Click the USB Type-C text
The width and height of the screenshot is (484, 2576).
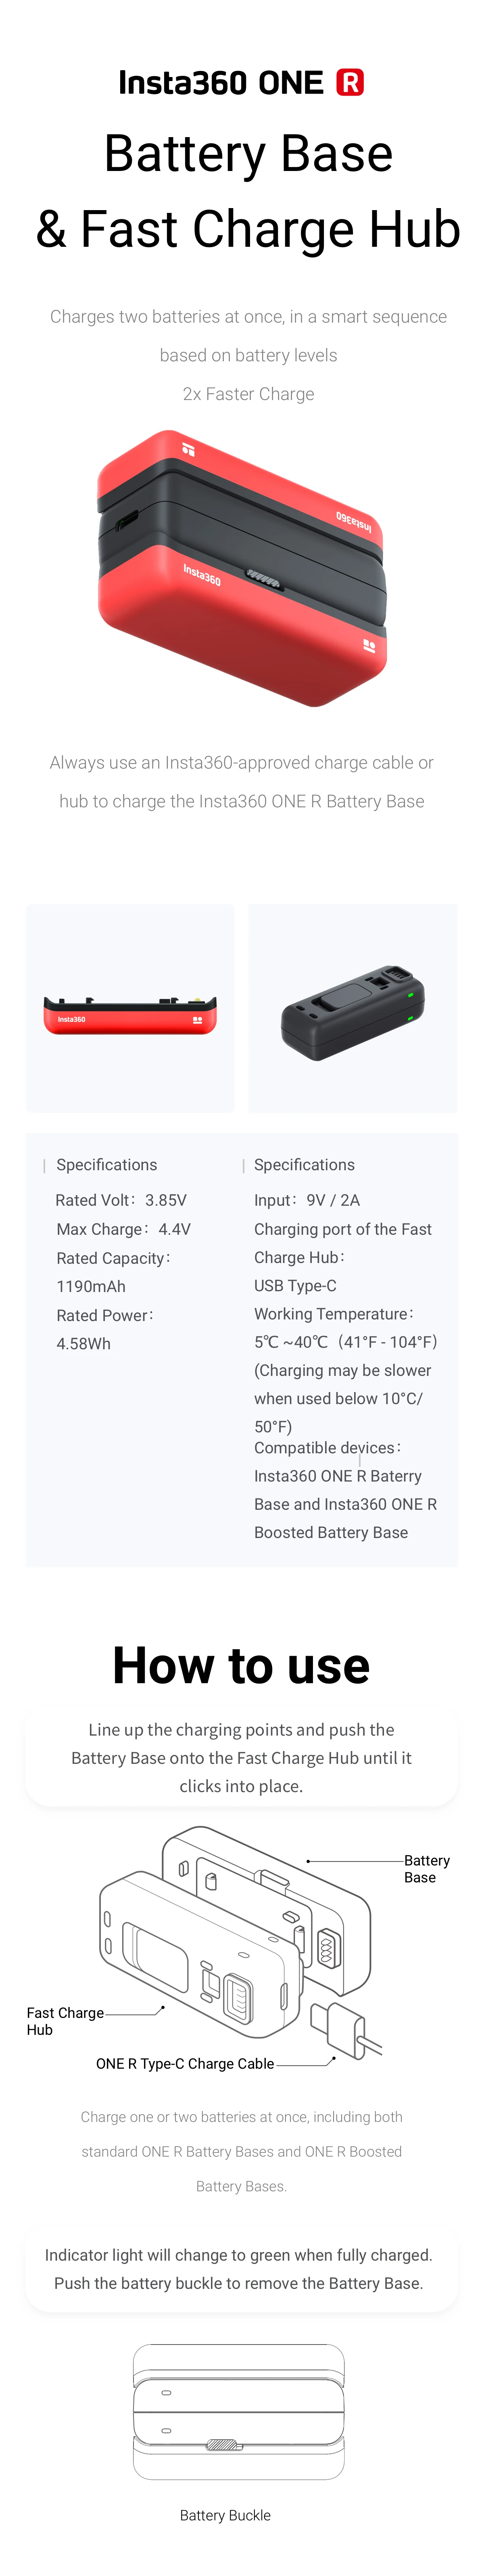[295, 1286]
